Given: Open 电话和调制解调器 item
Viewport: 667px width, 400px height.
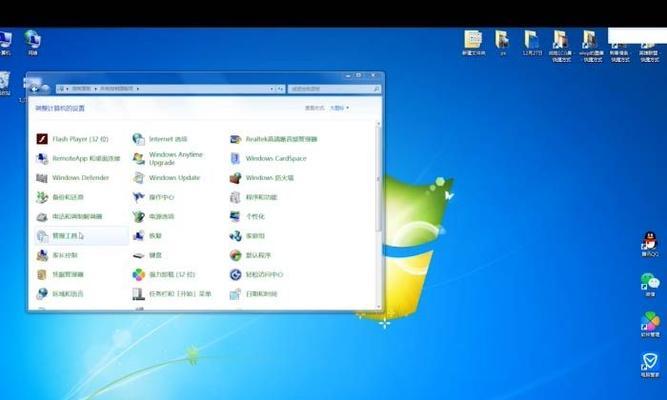Looking at the screenshot, I should tap(69, 217).
